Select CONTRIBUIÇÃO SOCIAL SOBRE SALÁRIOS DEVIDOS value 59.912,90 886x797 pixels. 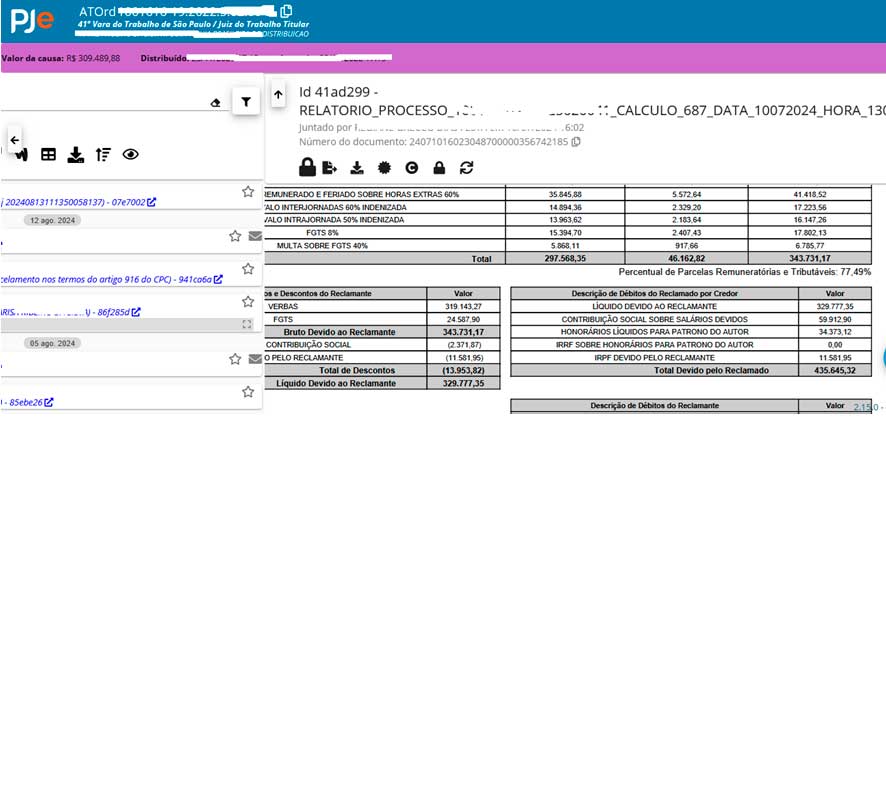point(835,319)
